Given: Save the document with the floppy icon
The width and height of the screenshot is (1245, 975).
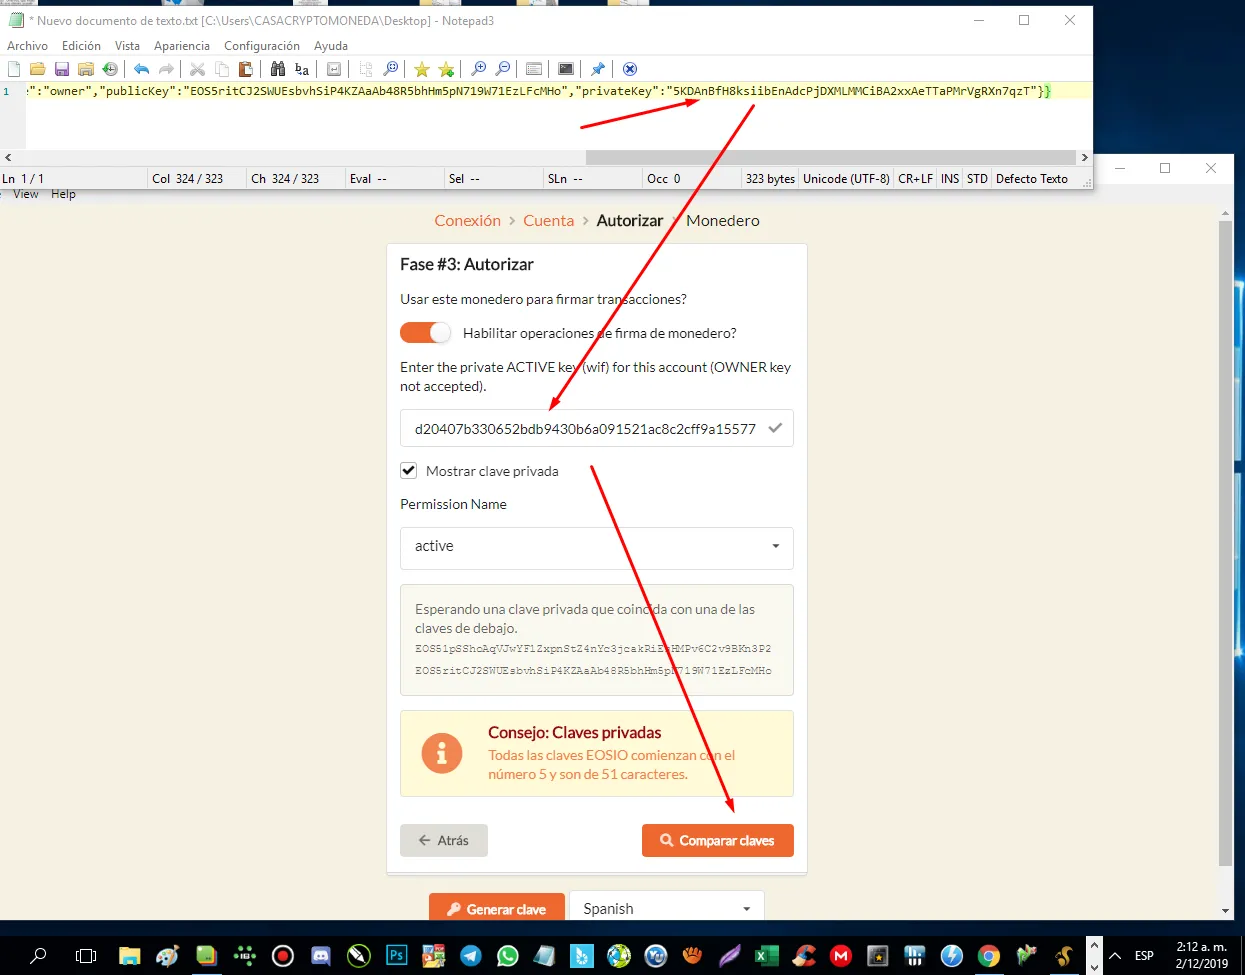Looking at the screenshot, I should [62, 69].
